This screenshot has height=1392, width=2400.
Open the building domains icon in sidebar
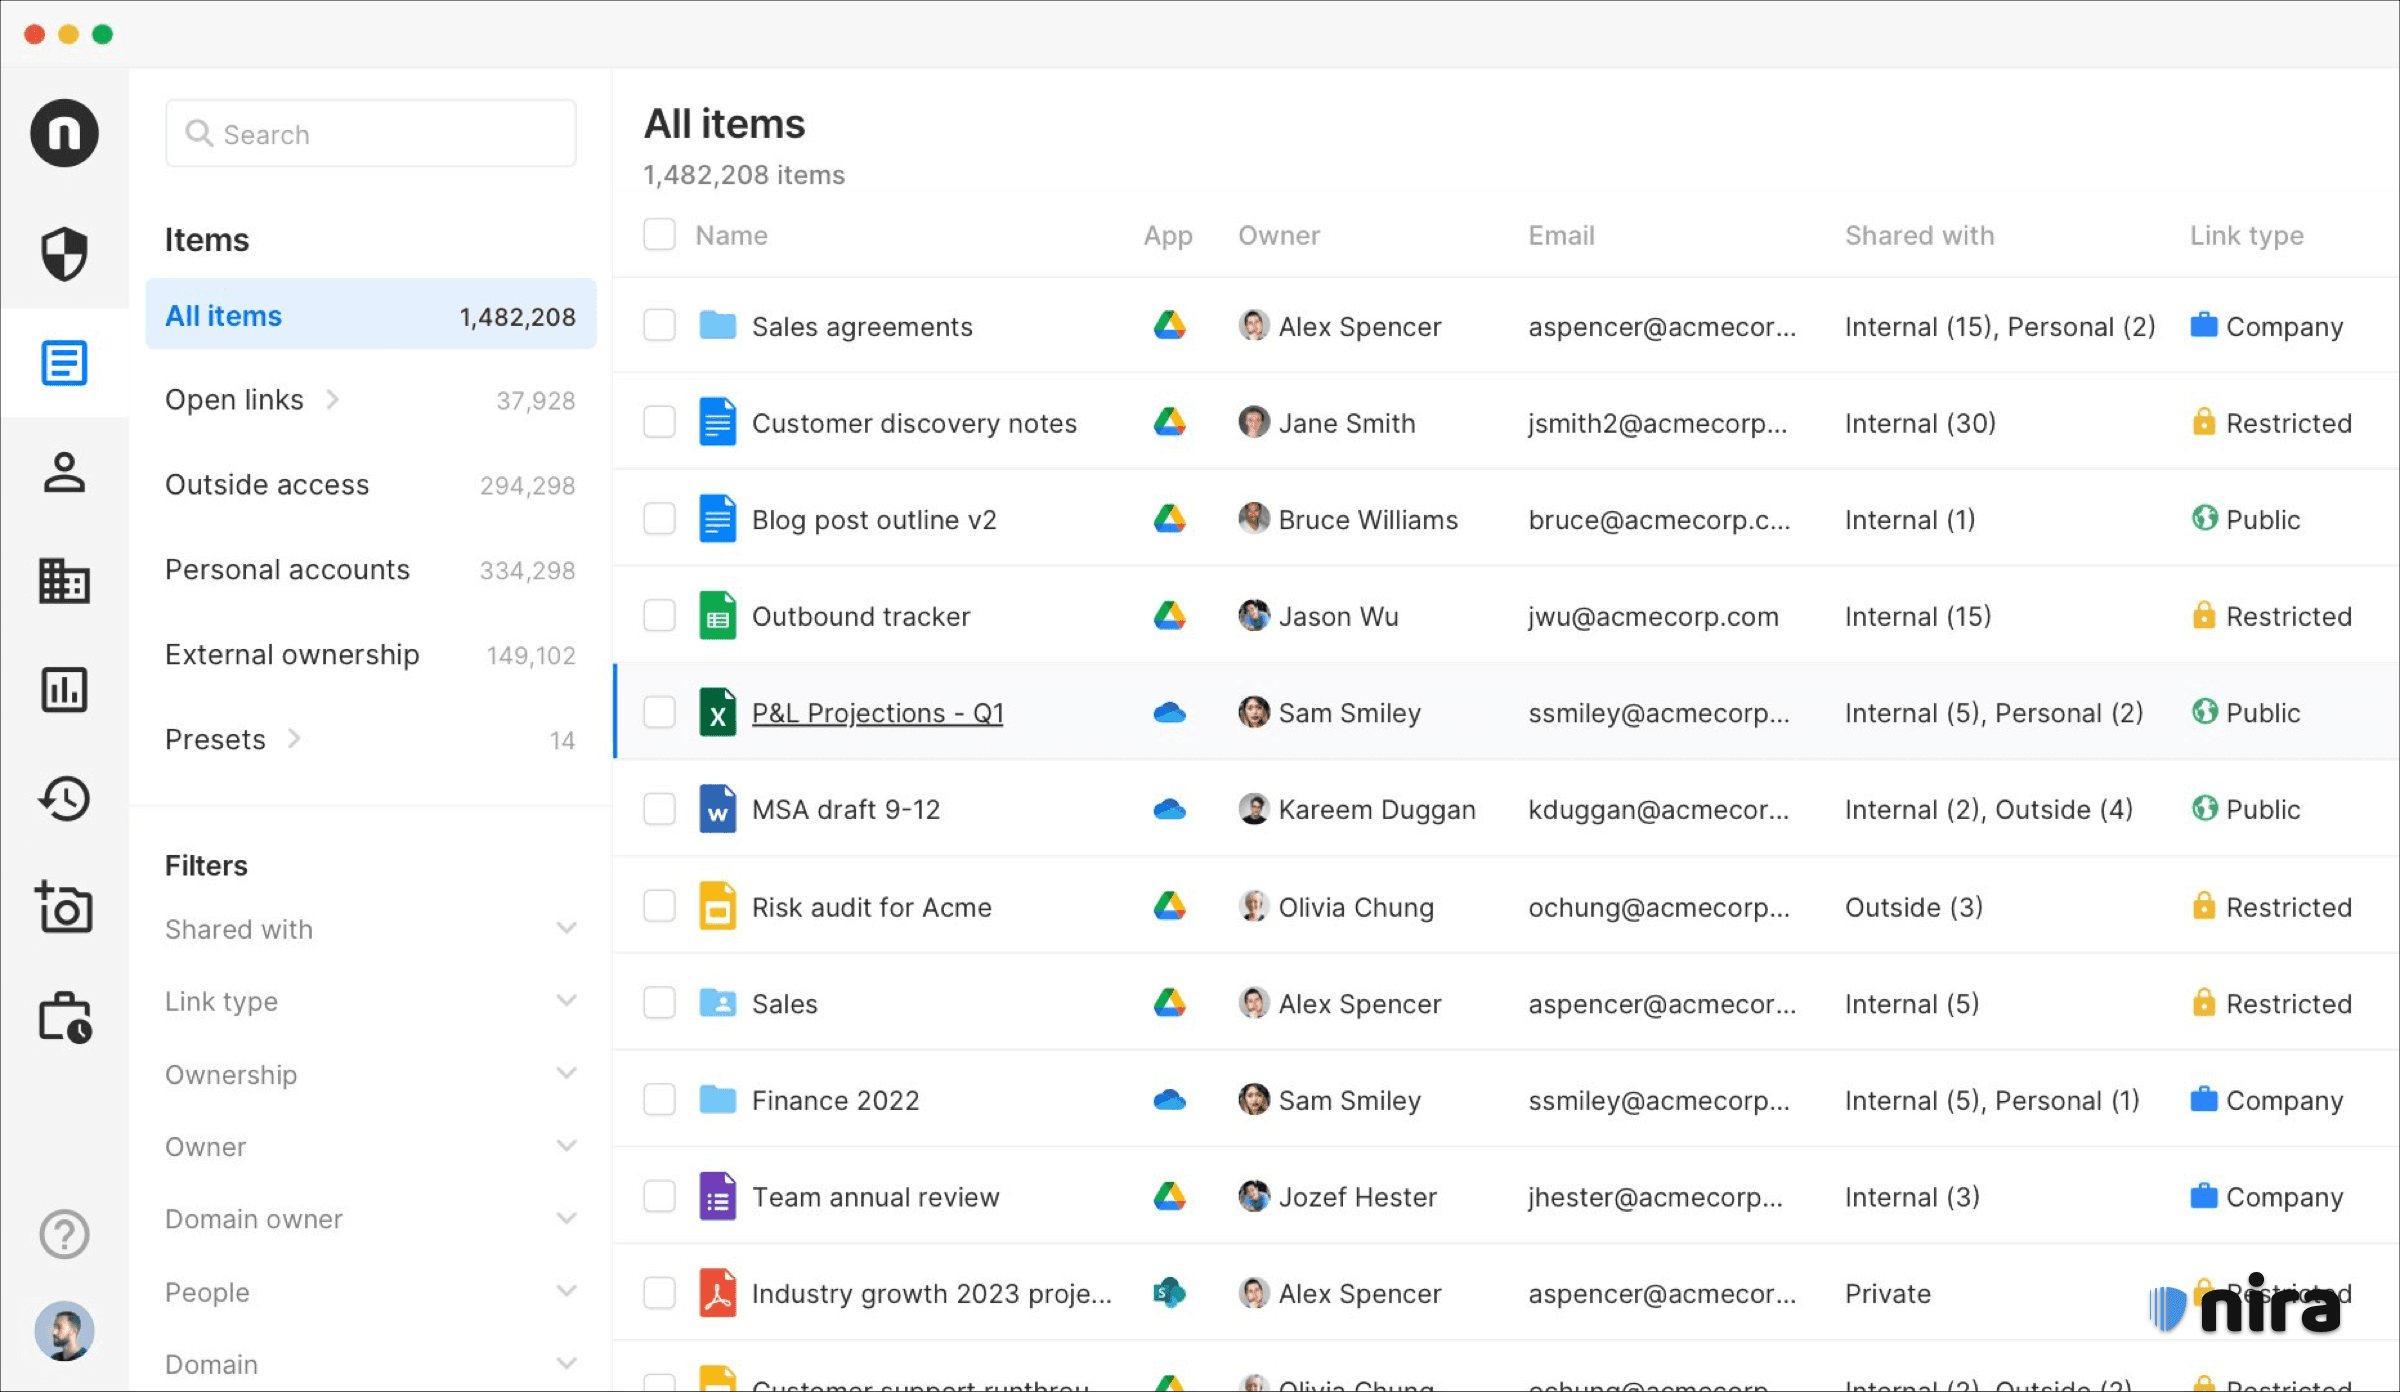point(64,580)
